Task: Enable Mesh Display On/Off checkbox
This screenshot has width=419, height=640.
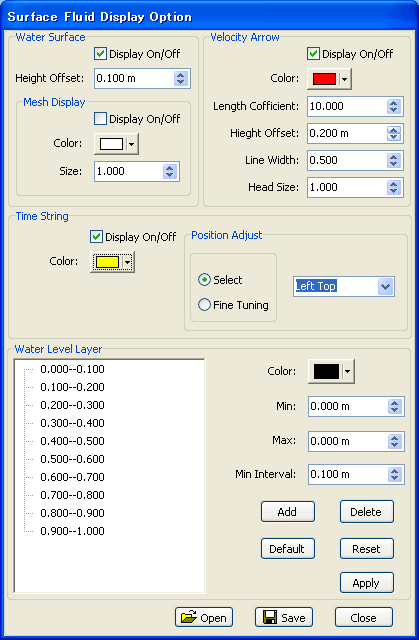Action: [100, 119]
